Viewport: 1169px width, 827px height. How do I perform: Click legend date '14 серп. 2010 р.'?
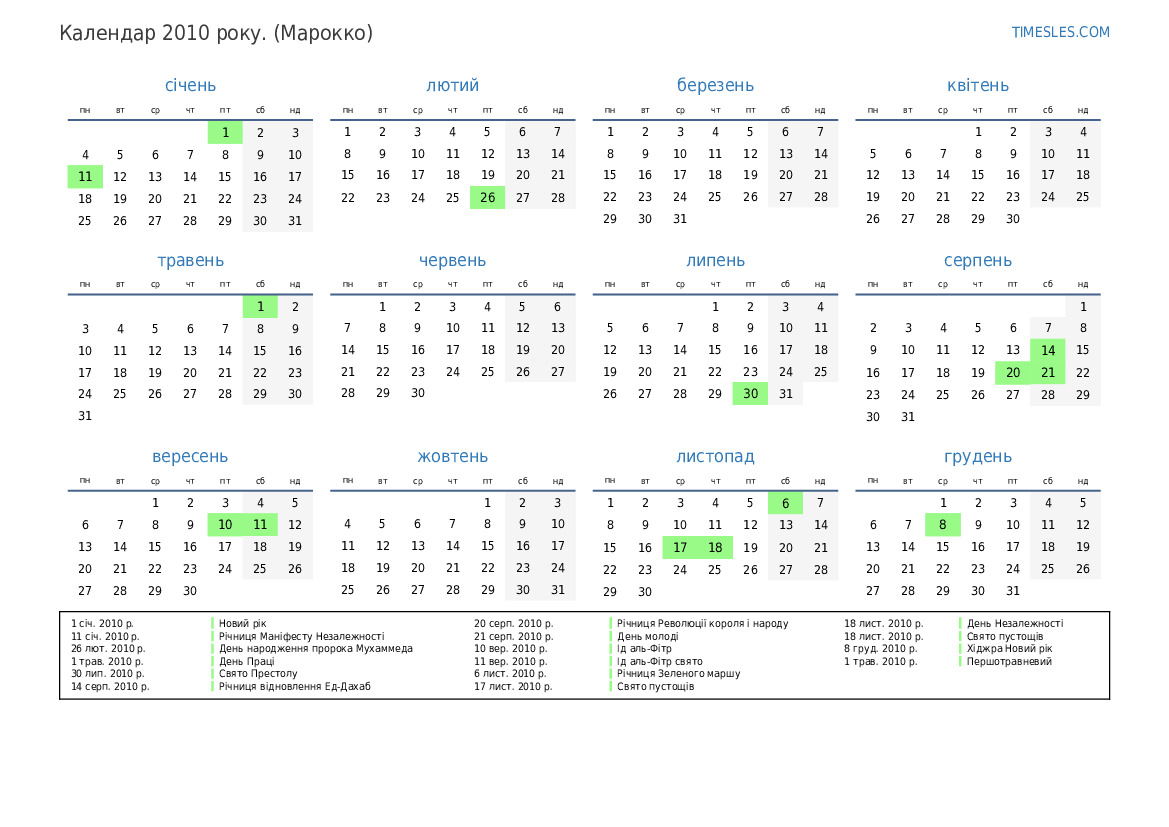click(x=110, y=686)
